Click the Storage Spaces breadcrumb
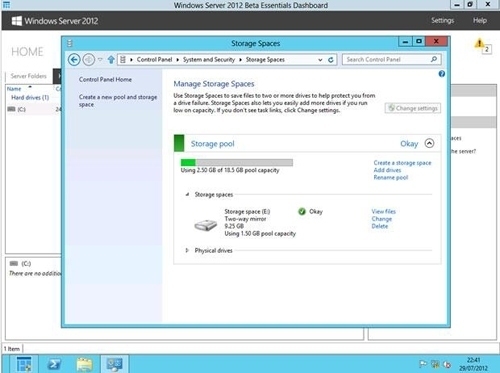500x373 pixels. pos(265,60)
